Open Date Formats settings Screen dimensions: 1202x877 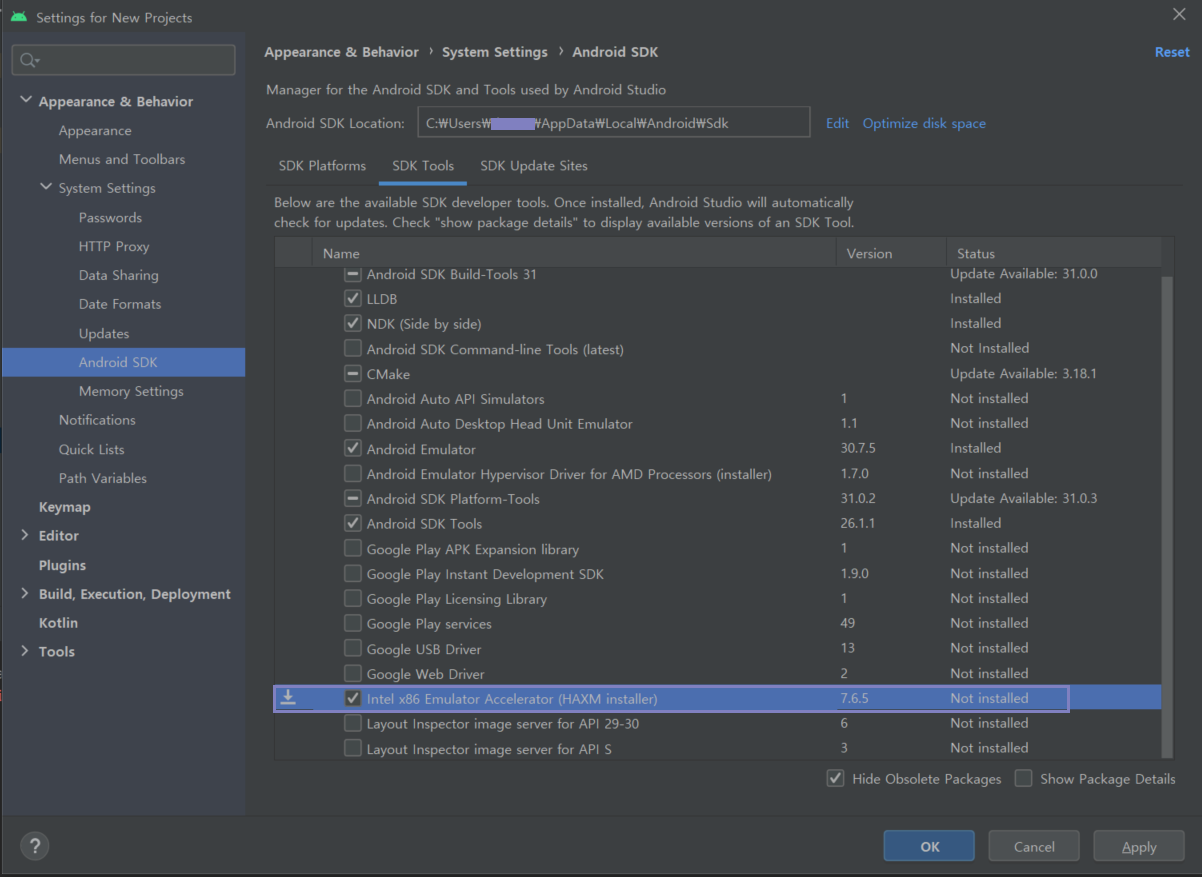point(120,304)
